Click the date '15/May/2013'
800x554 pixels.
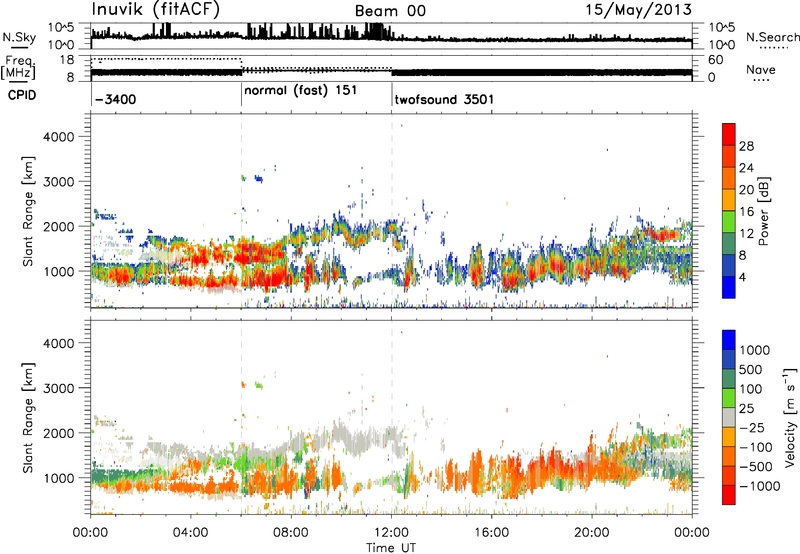pos(639,9)
